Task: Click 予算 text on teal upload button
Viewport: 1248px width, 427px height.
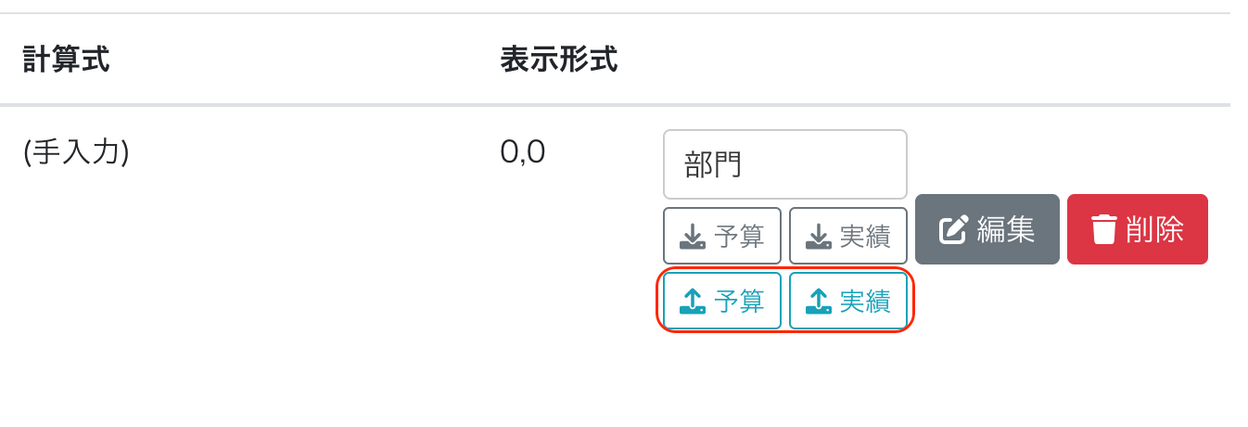Action: 740,301
